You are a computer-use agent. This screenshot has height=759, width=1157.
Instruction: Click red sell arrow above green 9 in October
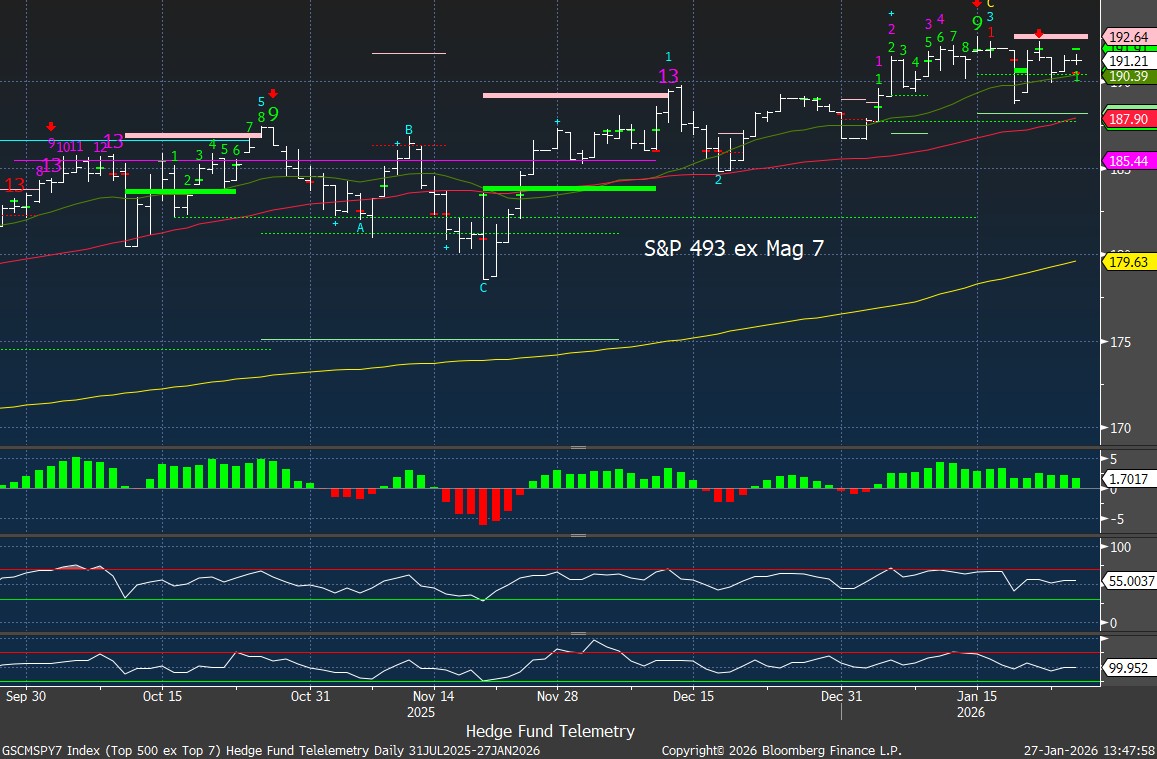(272, 94)
